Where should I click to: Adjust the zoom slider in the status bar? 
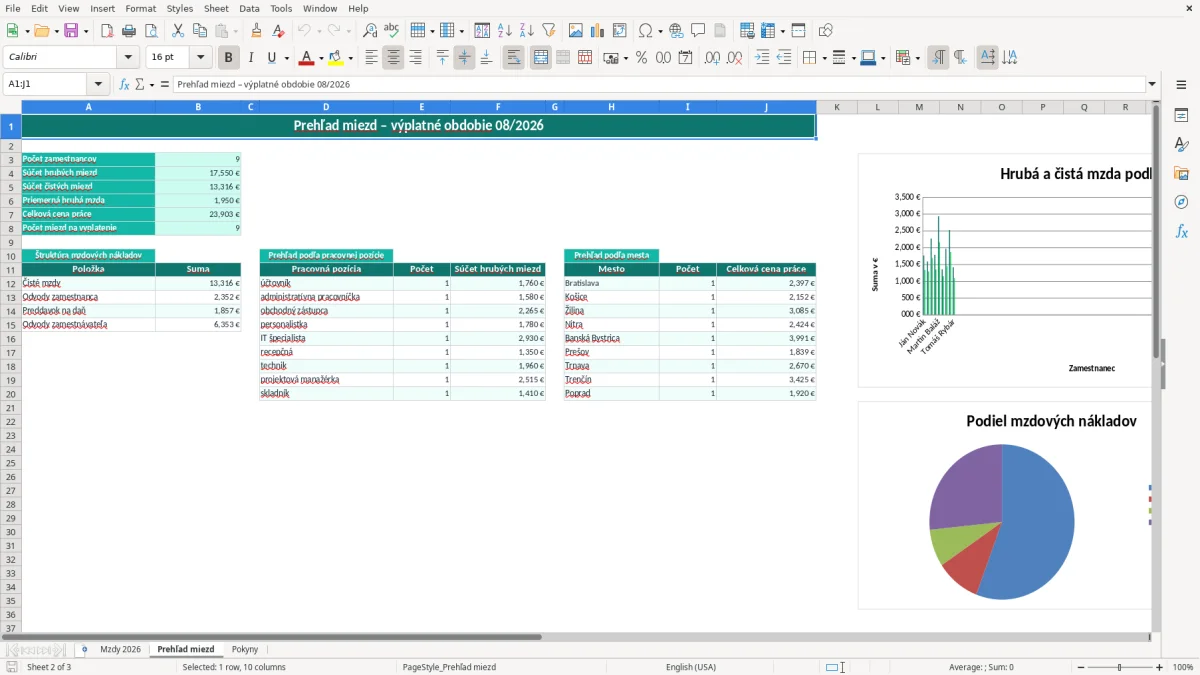tap(1120, 667)
